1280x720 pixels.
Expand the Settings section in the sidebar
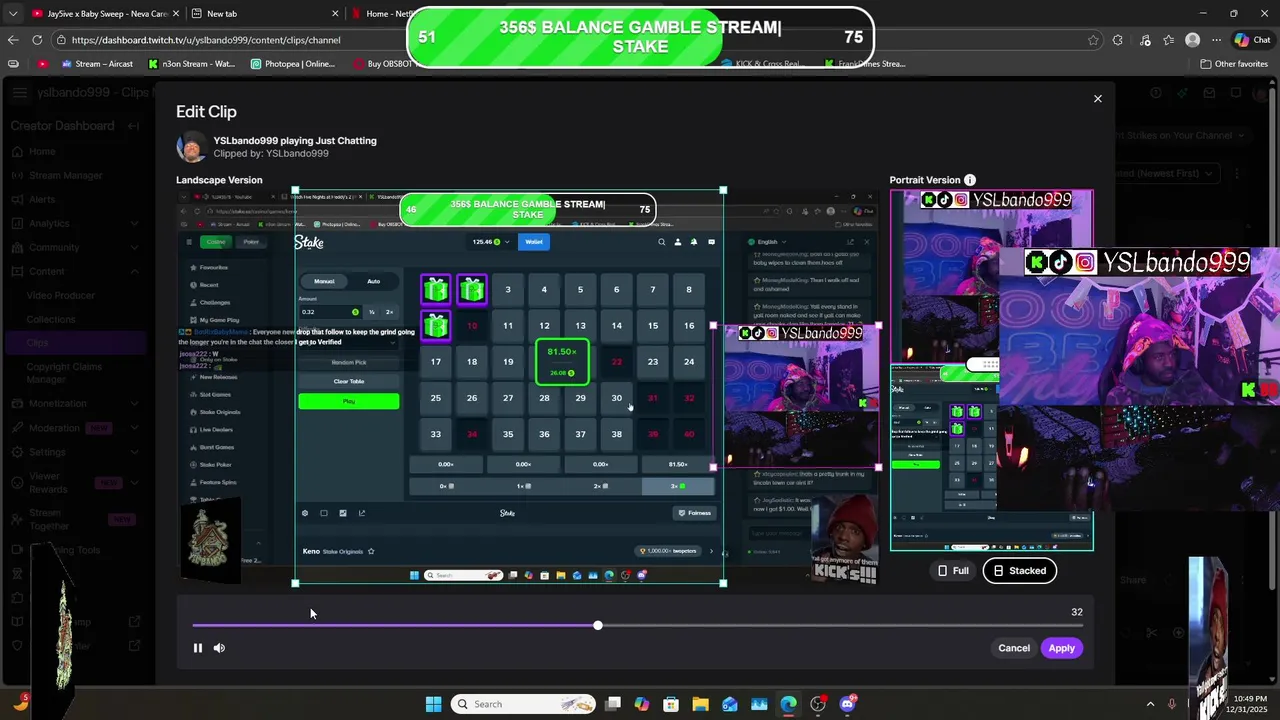pyautogui.click(x=134, y=452)
